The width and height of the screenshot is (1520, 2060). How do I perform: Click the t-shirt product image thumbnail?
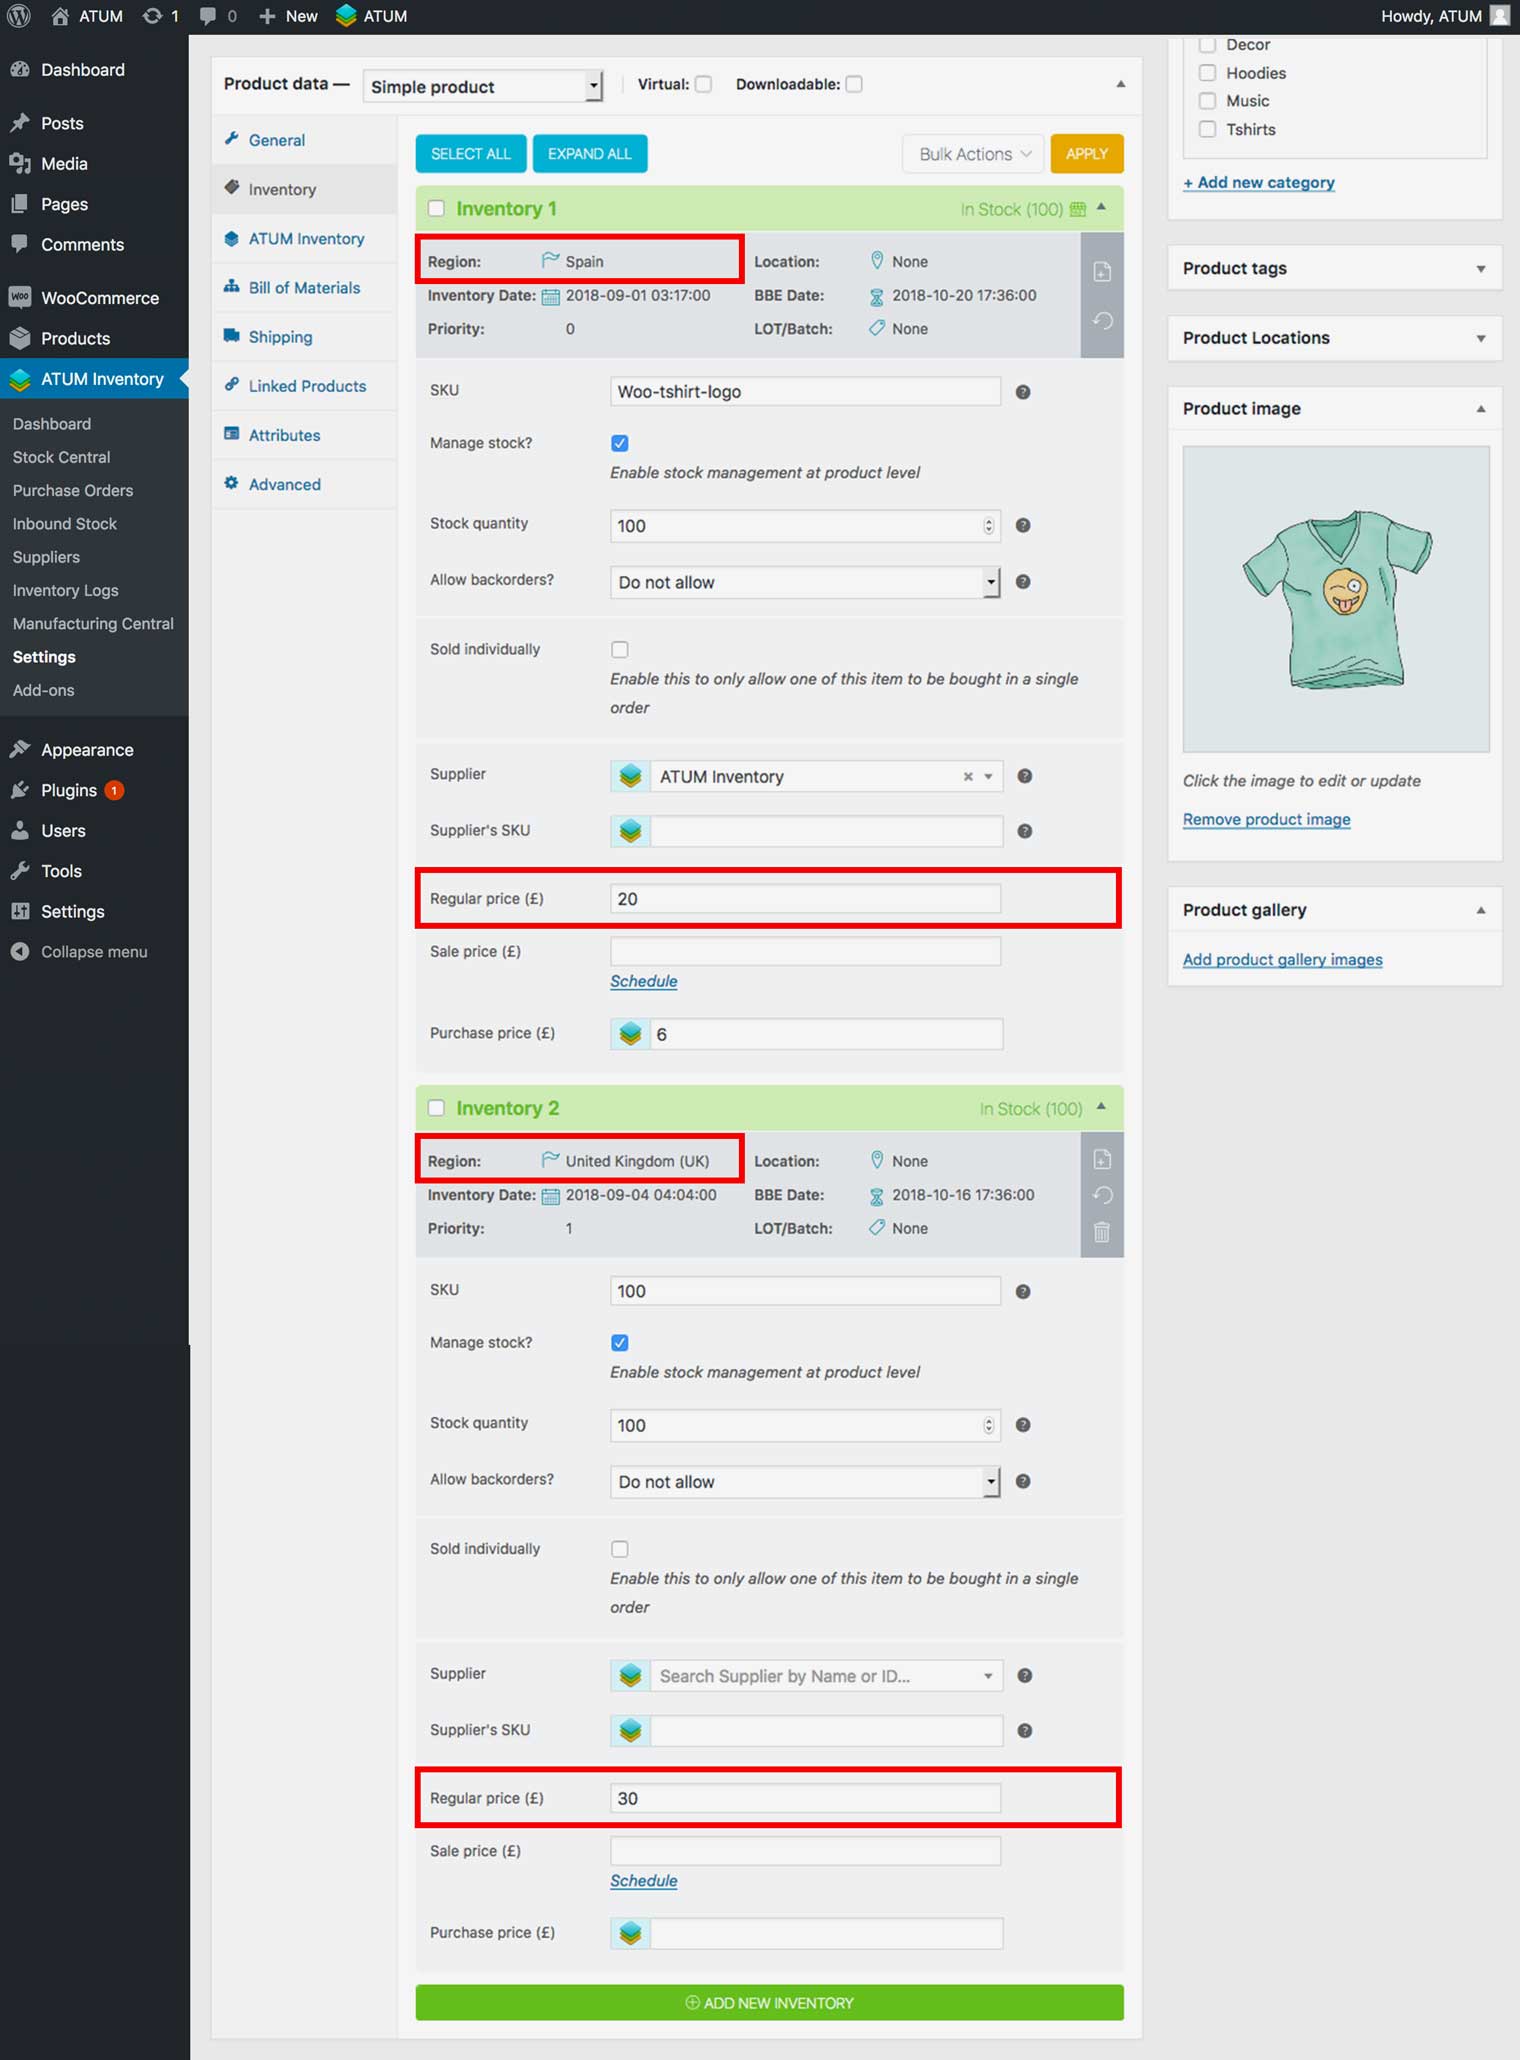(x=1335, y=598)
